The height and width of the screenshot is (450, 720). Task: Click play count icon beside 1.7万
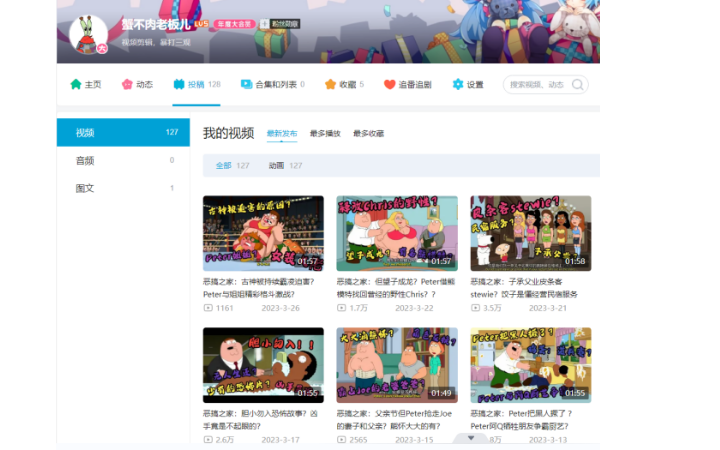tap(341, 308)
